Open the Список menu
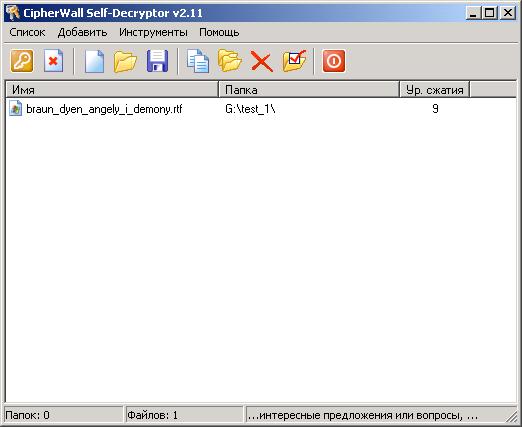The image size is (522, 427). [27, 32]
